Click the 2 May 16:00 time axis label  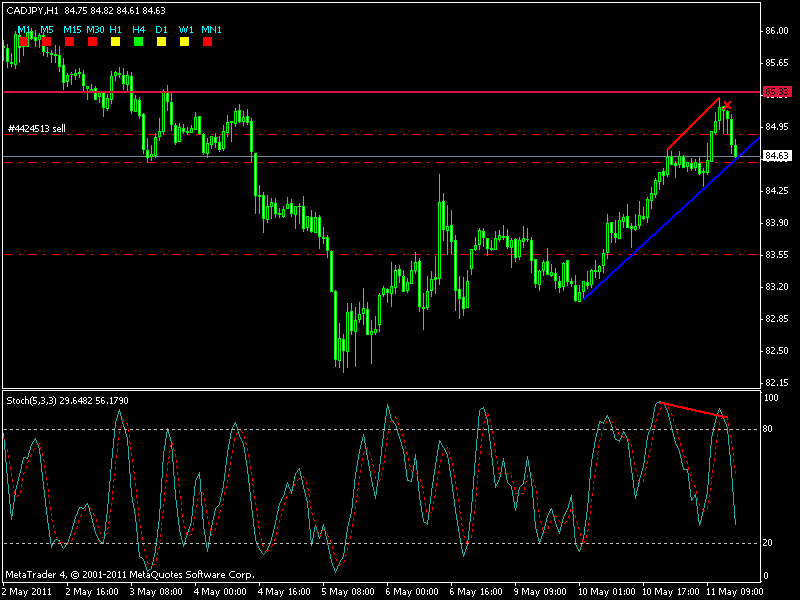coord(92,592)
